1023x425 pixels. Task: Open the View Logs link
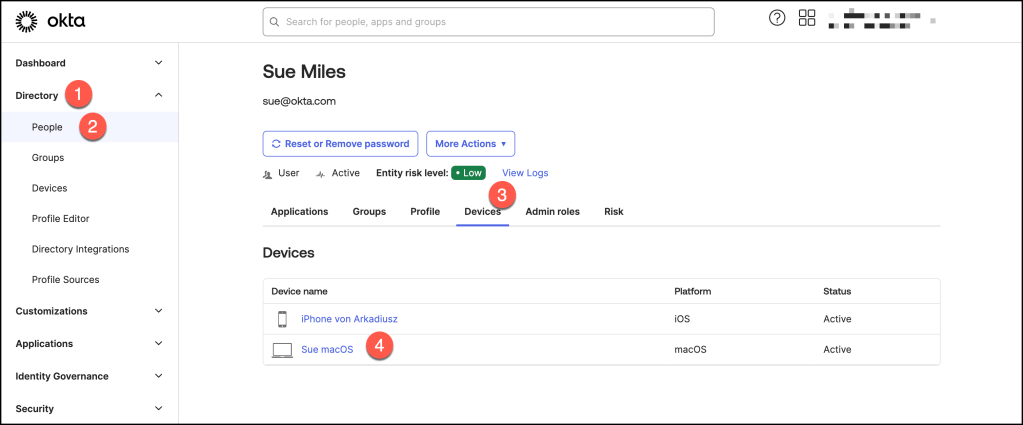525,173
